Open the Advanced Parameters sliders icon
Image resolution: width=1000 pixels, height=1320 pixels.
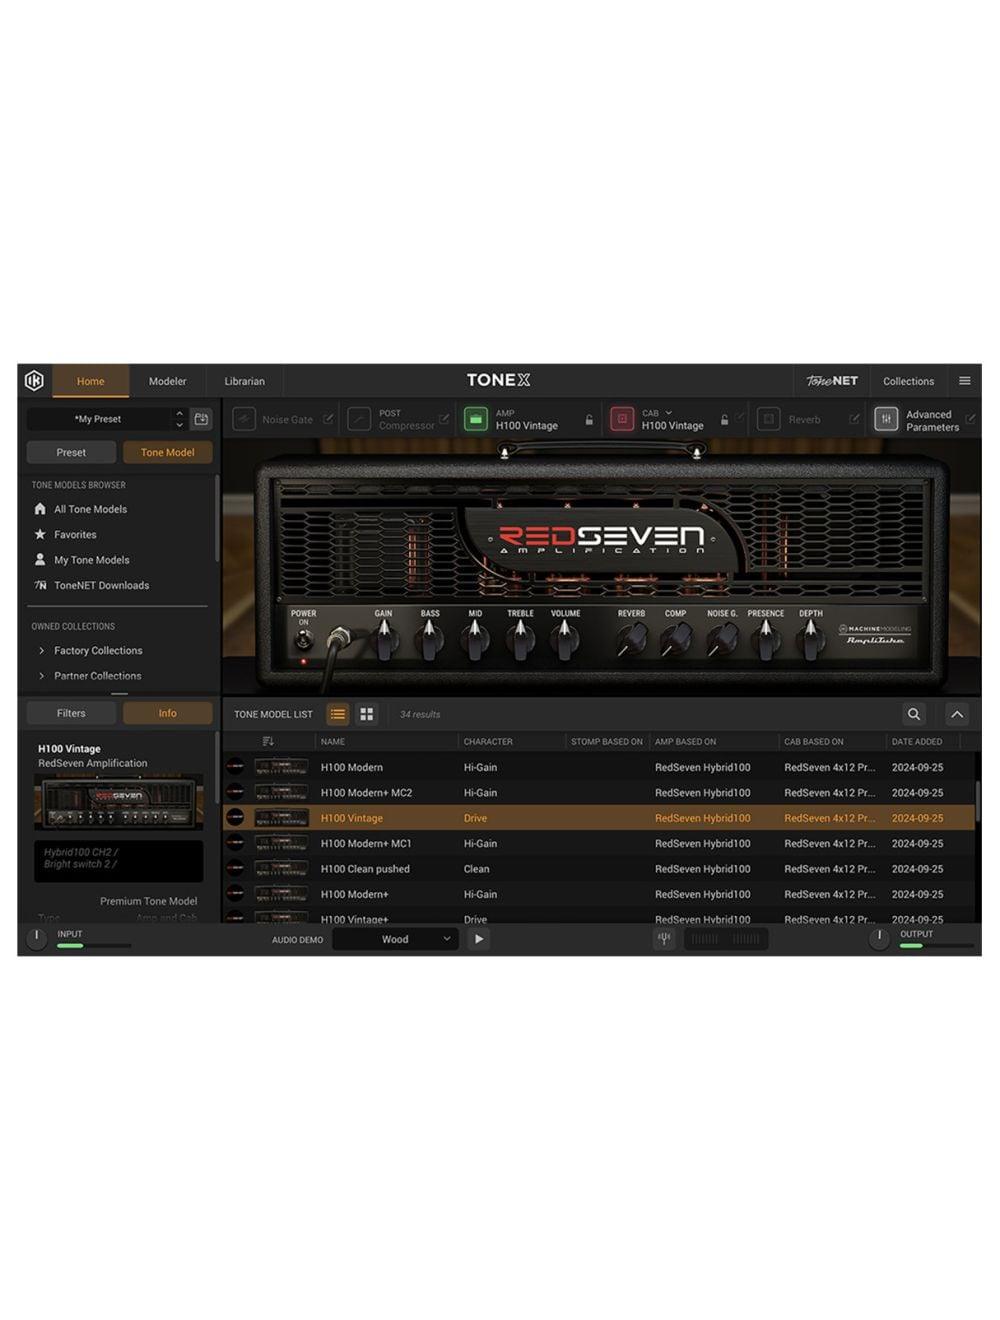click(886, 419)
